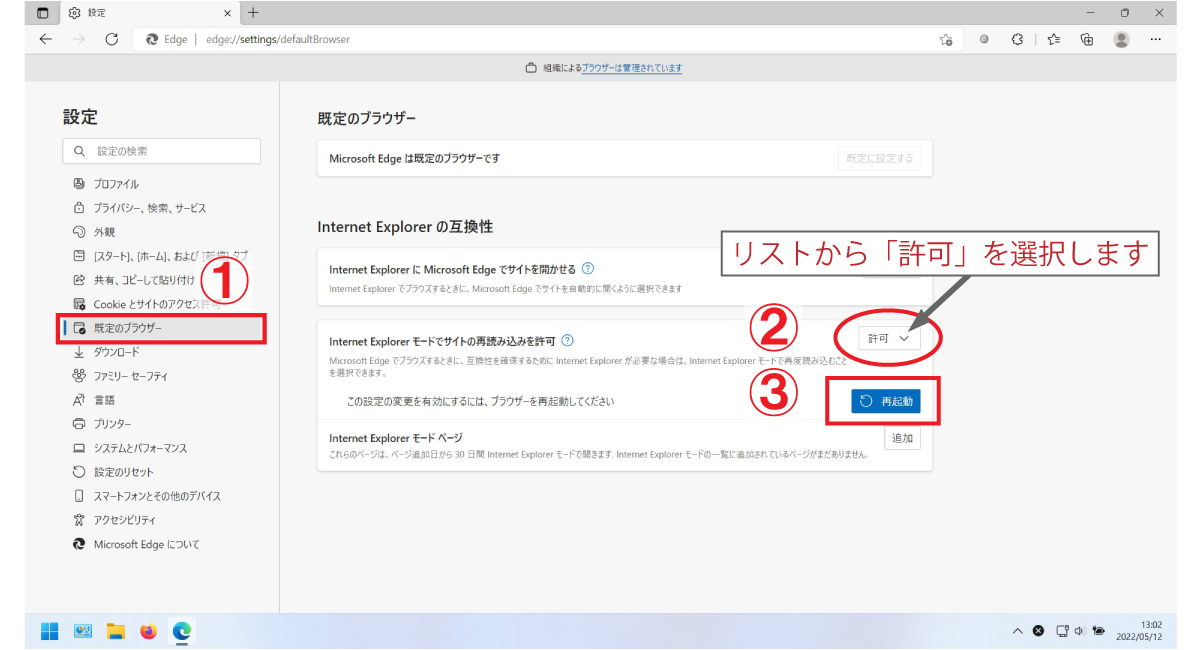Open the Windows Start menu
Image resolution: width=1200 pixels, height=650 pixels.
[x=49, y=631]
